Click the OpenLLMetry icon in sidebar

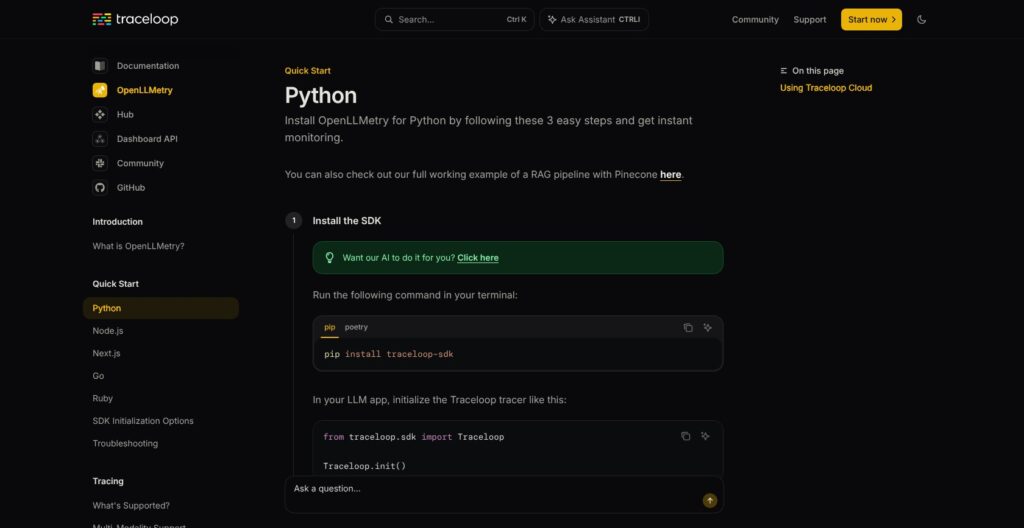pyautogui.click(x=100, y=90)
